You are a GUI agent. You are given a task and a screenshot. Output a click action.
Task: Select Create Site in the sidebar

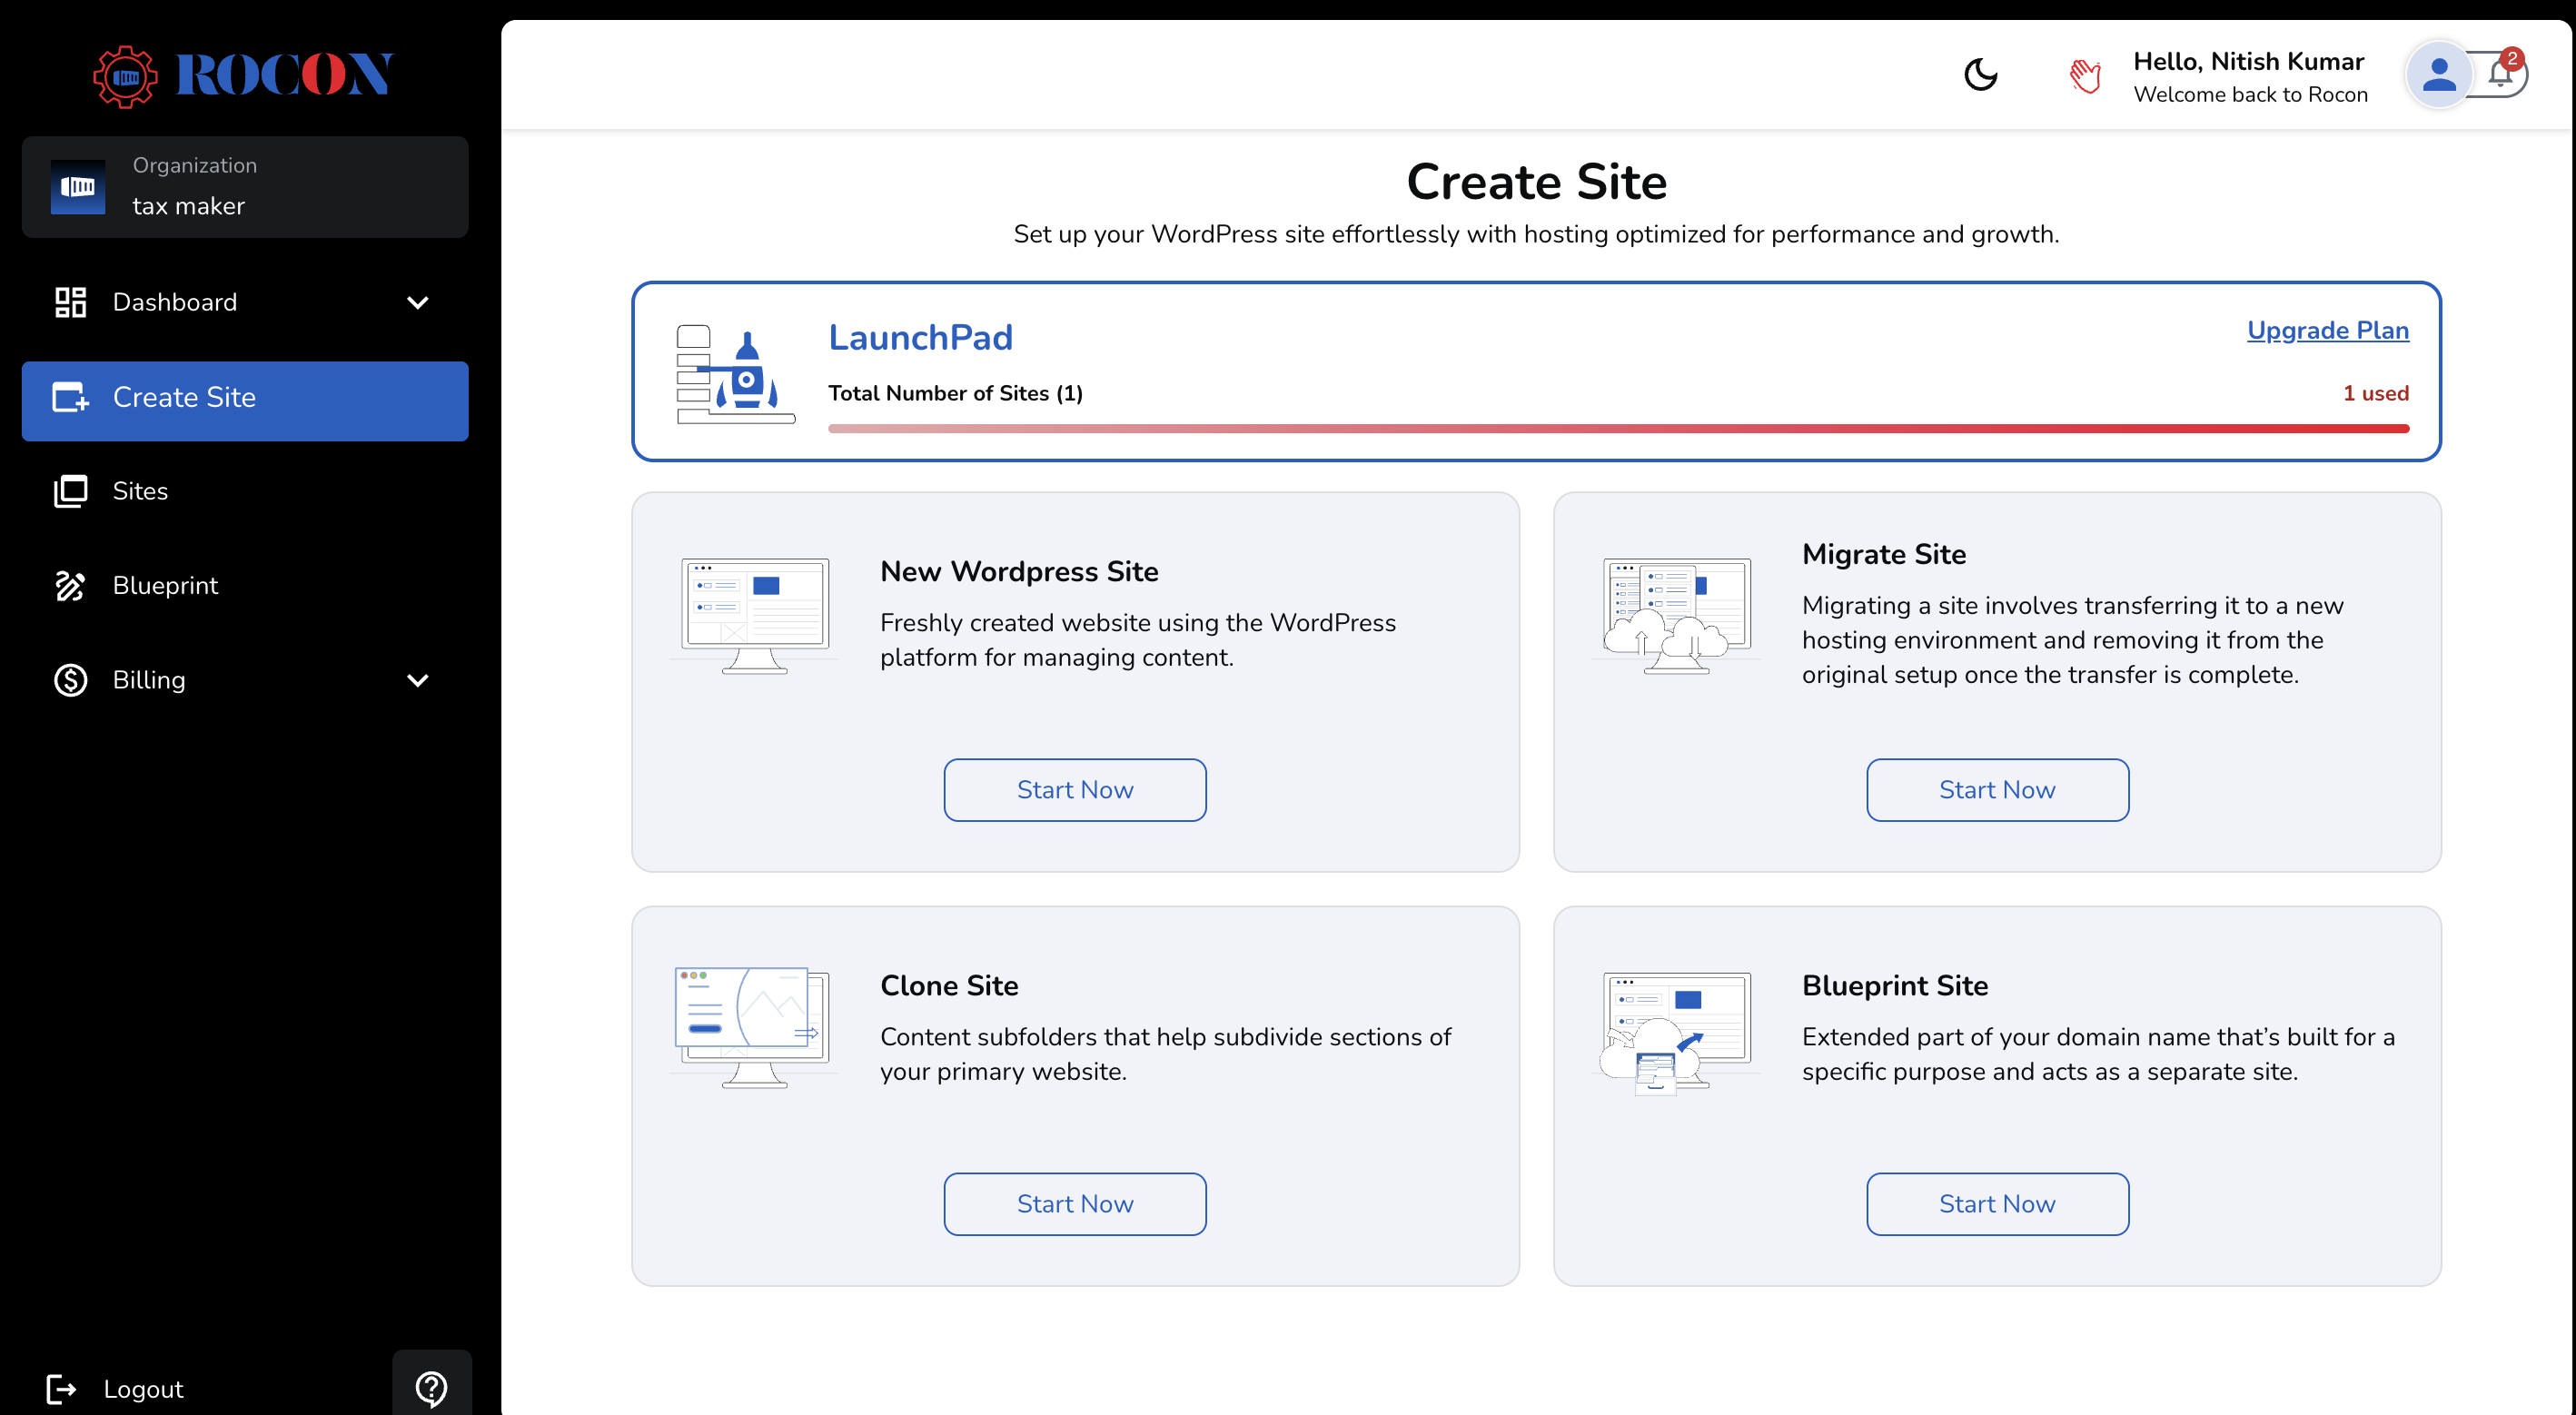pos(245,398)
